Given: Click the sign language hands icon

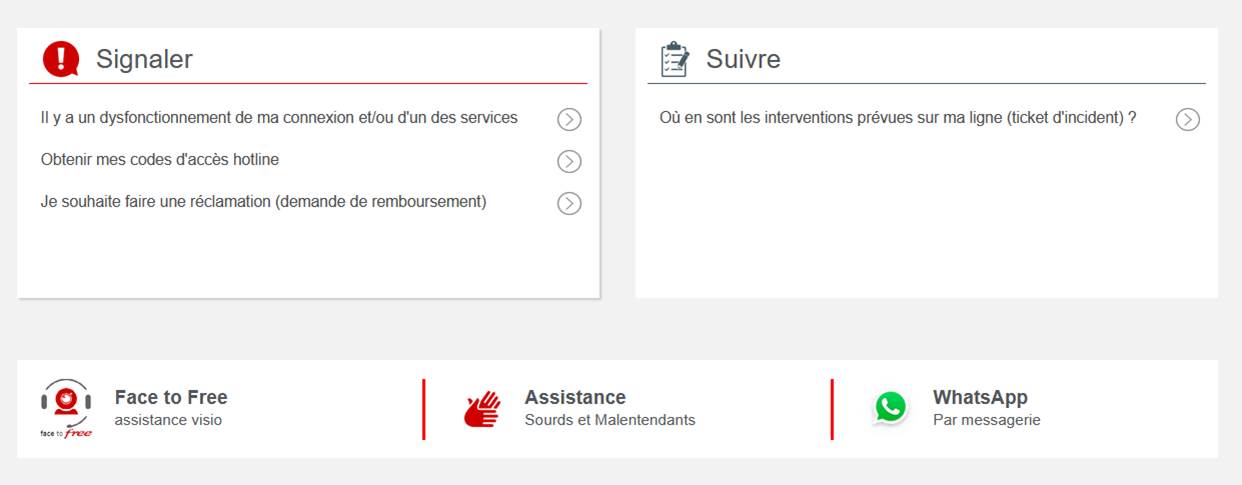Looking at the screenshot, I should pos(482,409).
